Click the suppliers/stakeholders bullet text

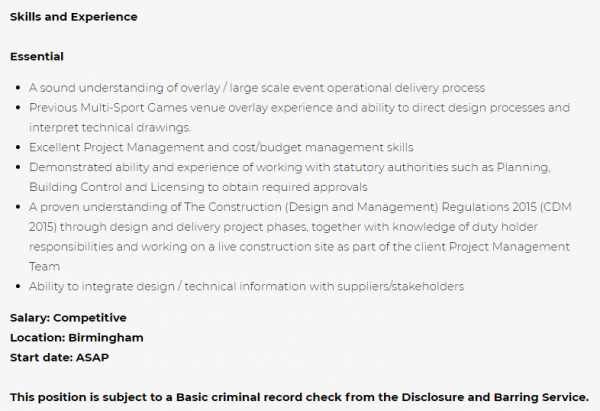pos(246,287)
